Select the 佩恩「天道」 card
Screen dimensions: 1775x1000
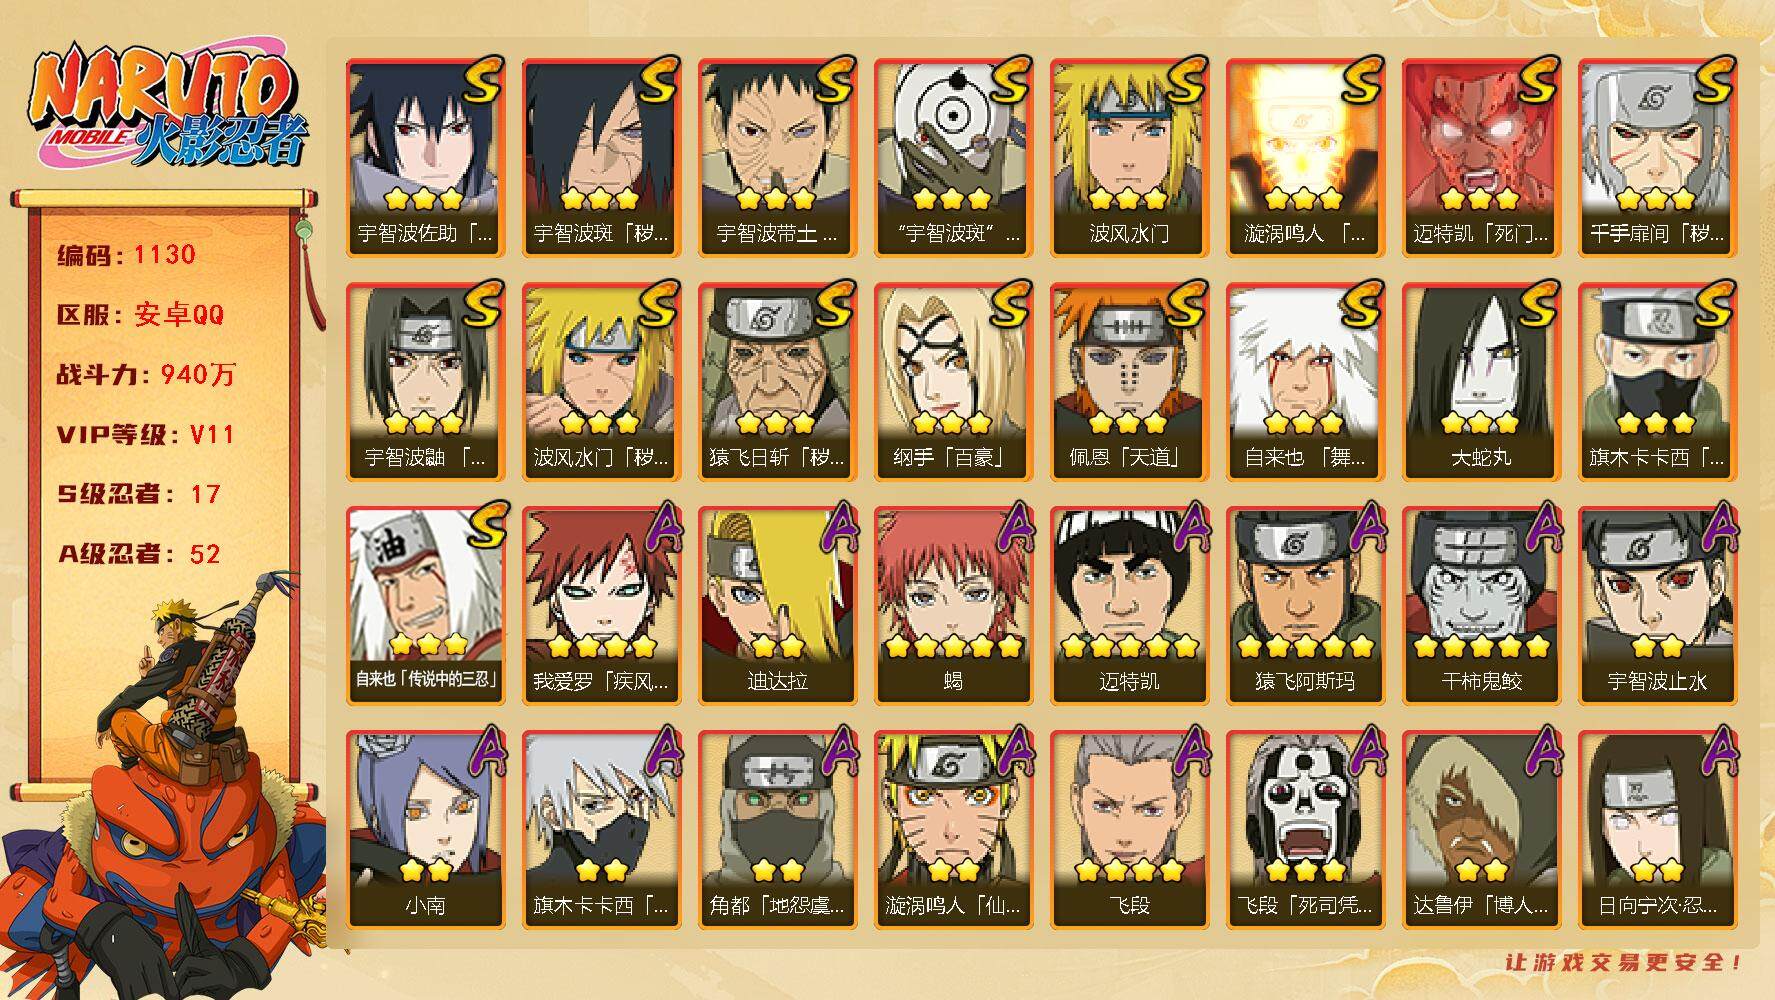1129,381
